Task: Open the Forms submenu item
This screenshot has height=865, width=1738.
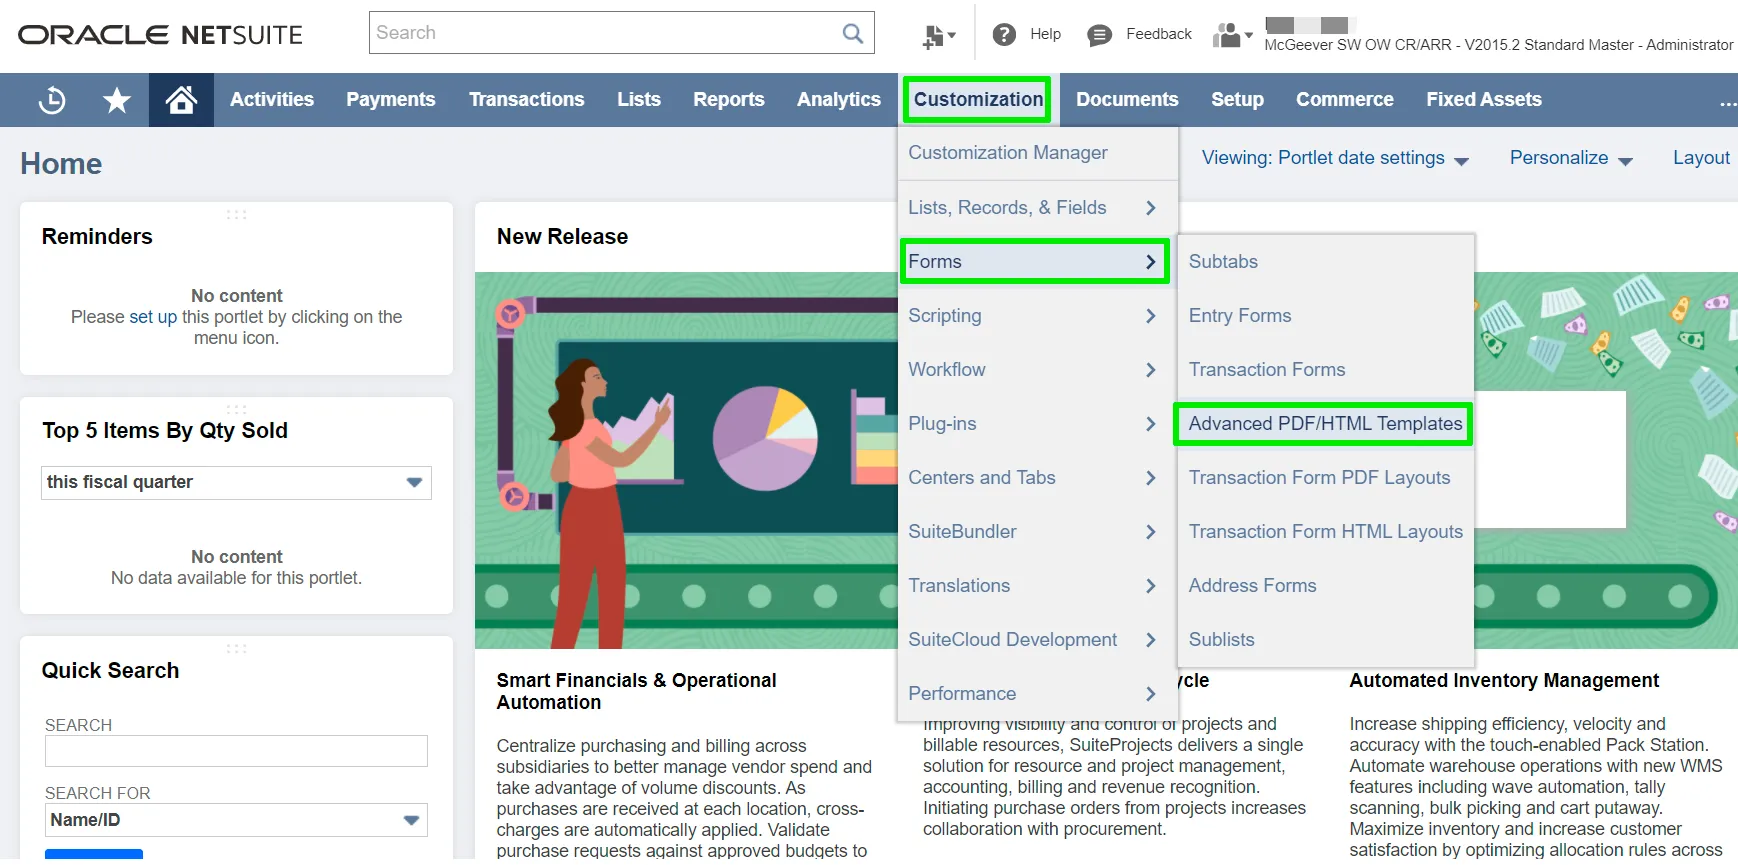Action: pyautogui.click(x=1035, y=261)
